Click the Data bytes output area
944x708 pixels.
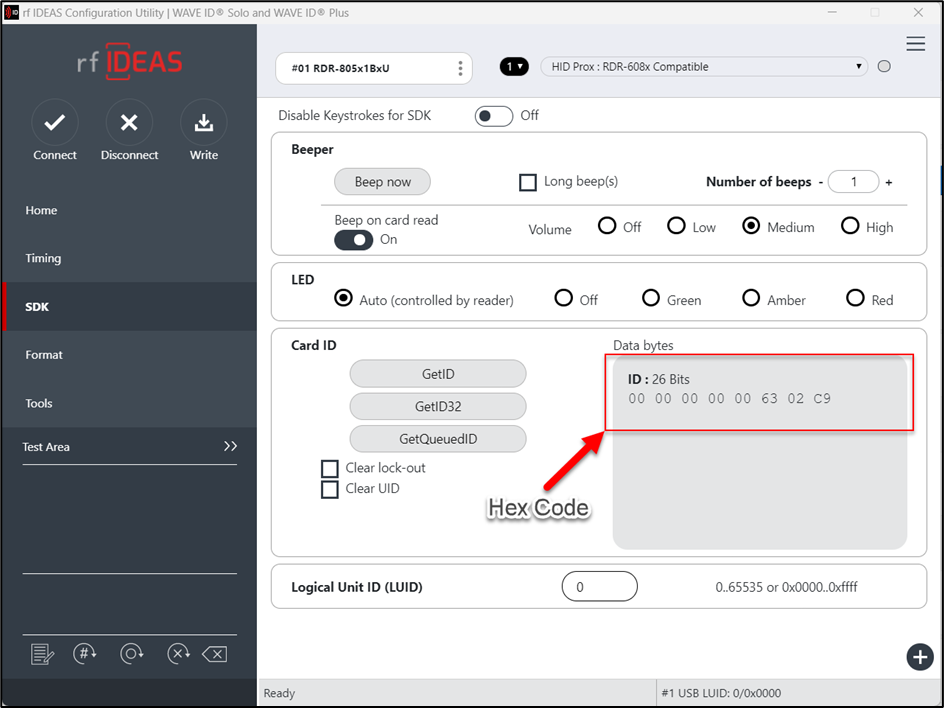click(x=760, y=453)
